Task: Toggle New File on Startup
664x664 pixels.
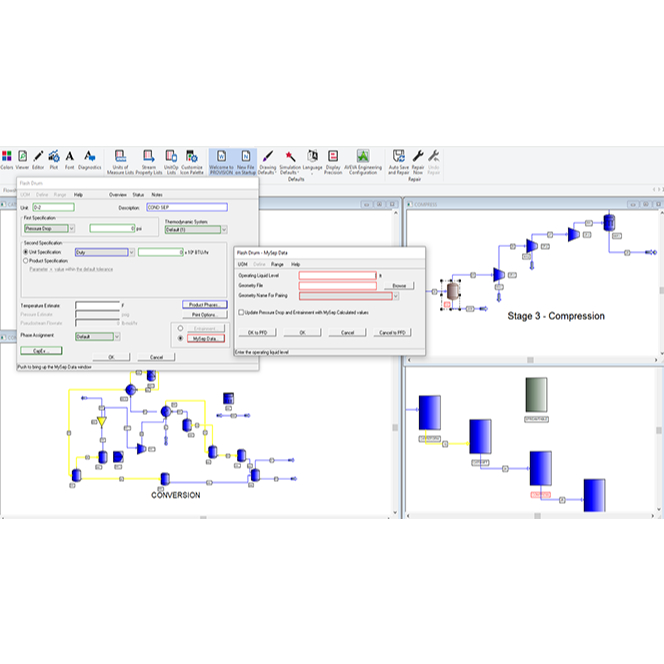Action: [246, 162]
